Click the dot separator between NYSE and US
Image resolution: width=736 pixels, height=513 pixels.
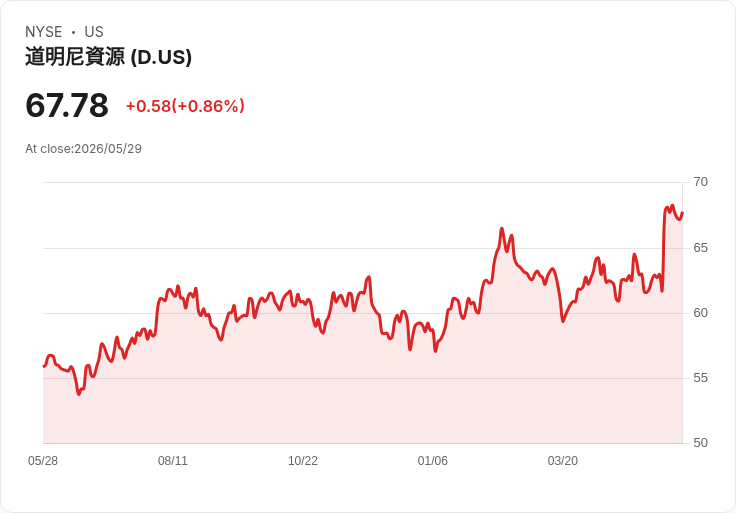click(73, 32)
